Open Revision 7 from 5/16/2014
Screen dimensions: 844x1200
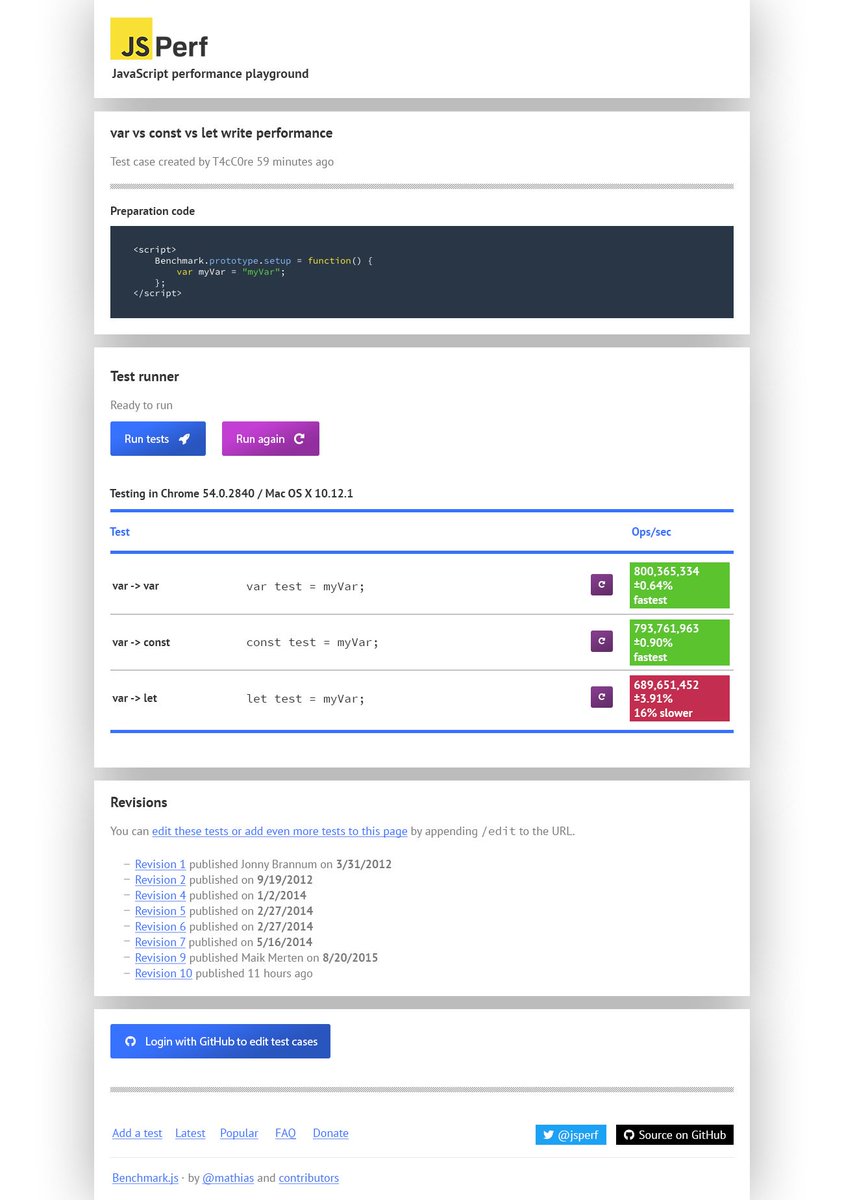pos(160,942)
